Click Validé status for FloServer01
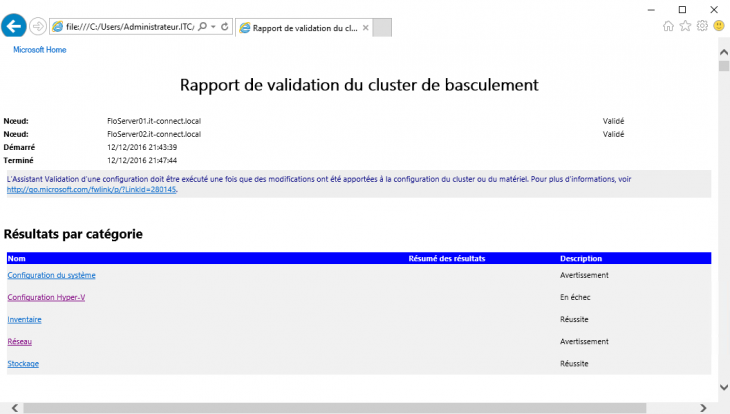Image resolution: width=730 pixels, height=414 pixels. pyautogui.click(x=613, y=121)
